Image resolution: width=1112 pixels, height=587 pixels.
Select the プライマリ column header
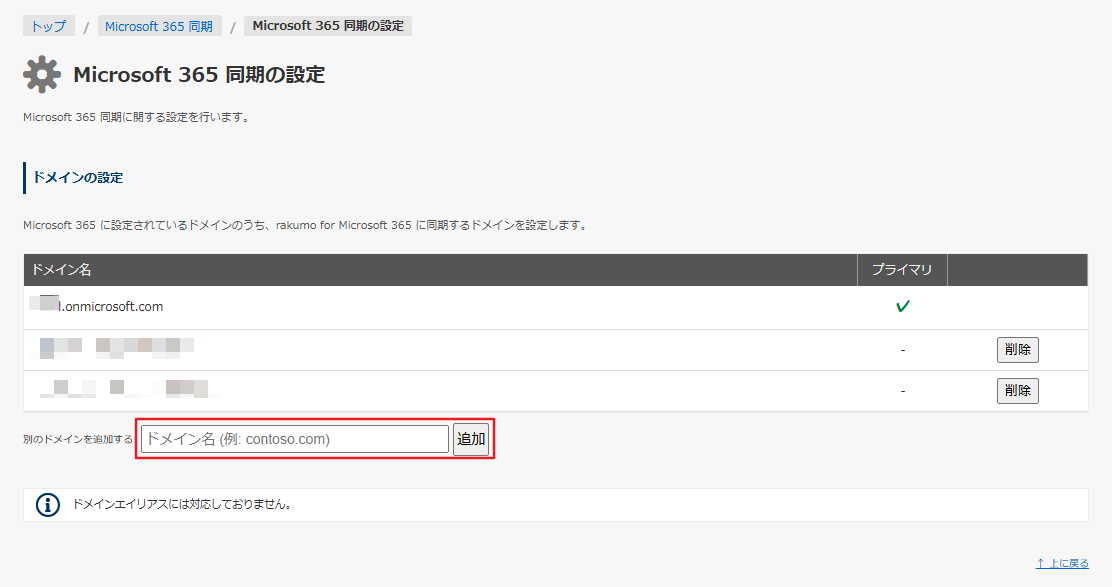pos(902,270)
